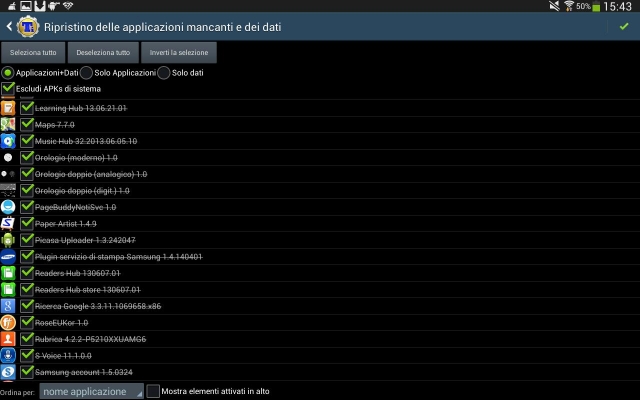The height and width of the screenshot is (400, 640).
Task: Tap Readers Hub 130607.01 entry text
Action: (x=78, y=273)
